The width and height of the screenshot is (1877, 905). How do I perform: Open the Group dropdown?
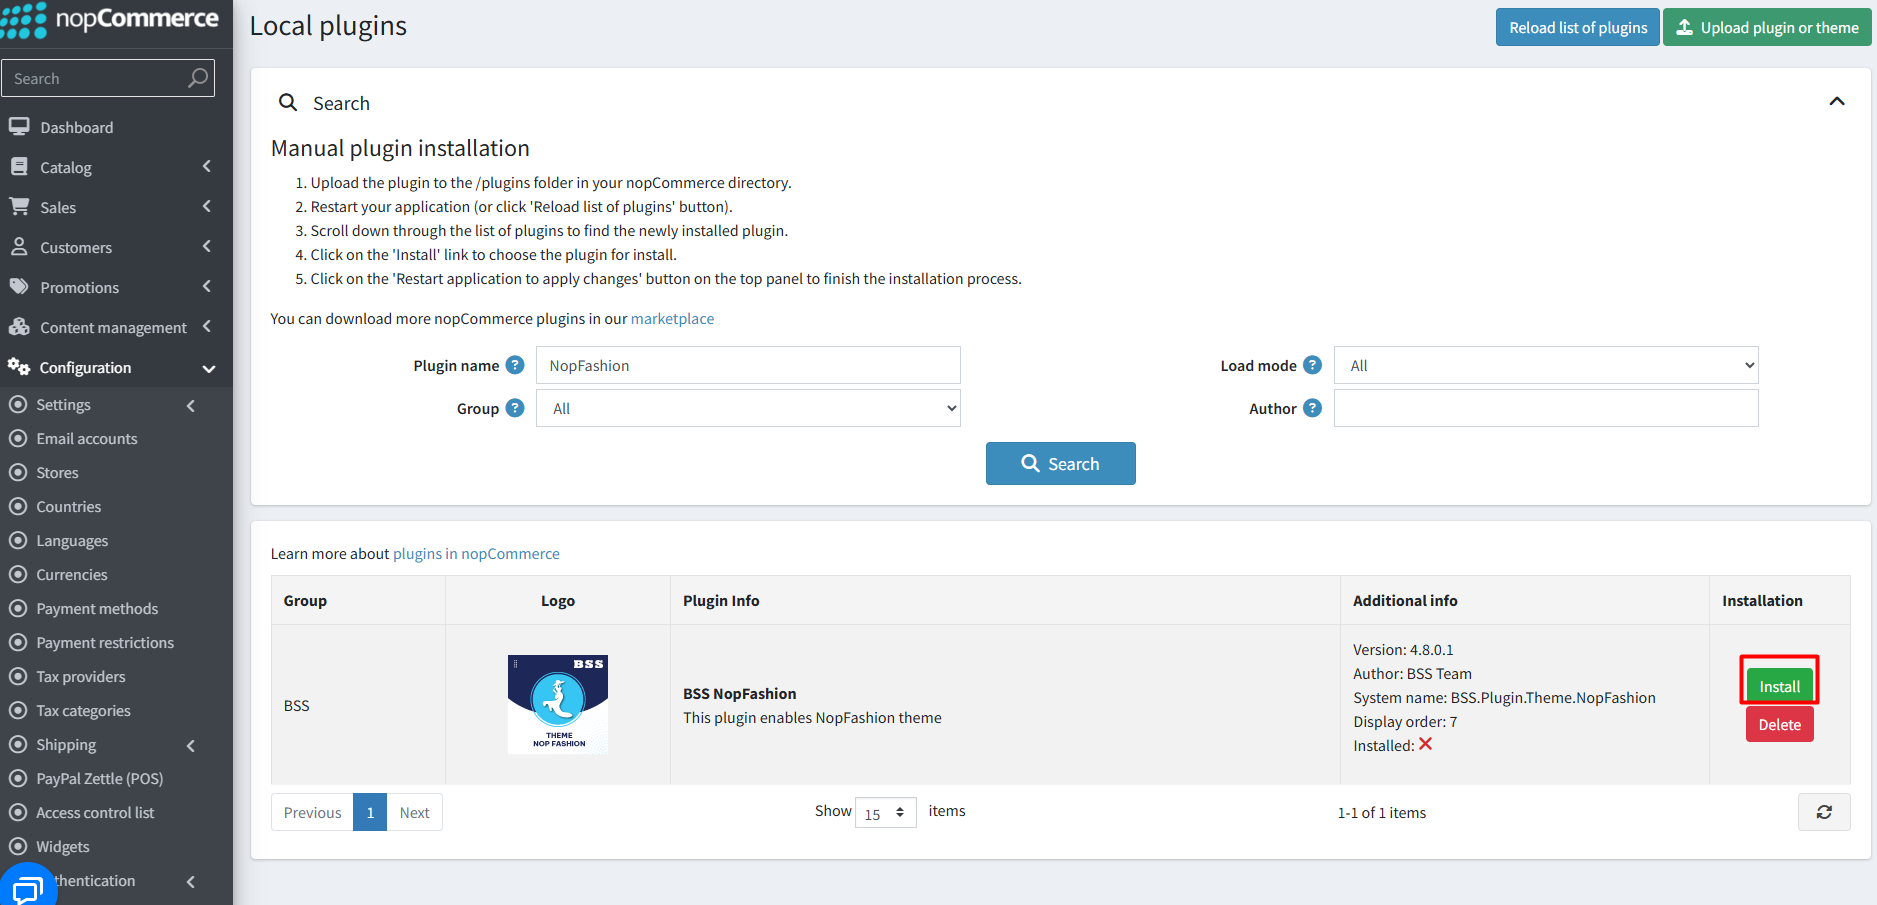(x=748, y=408)
